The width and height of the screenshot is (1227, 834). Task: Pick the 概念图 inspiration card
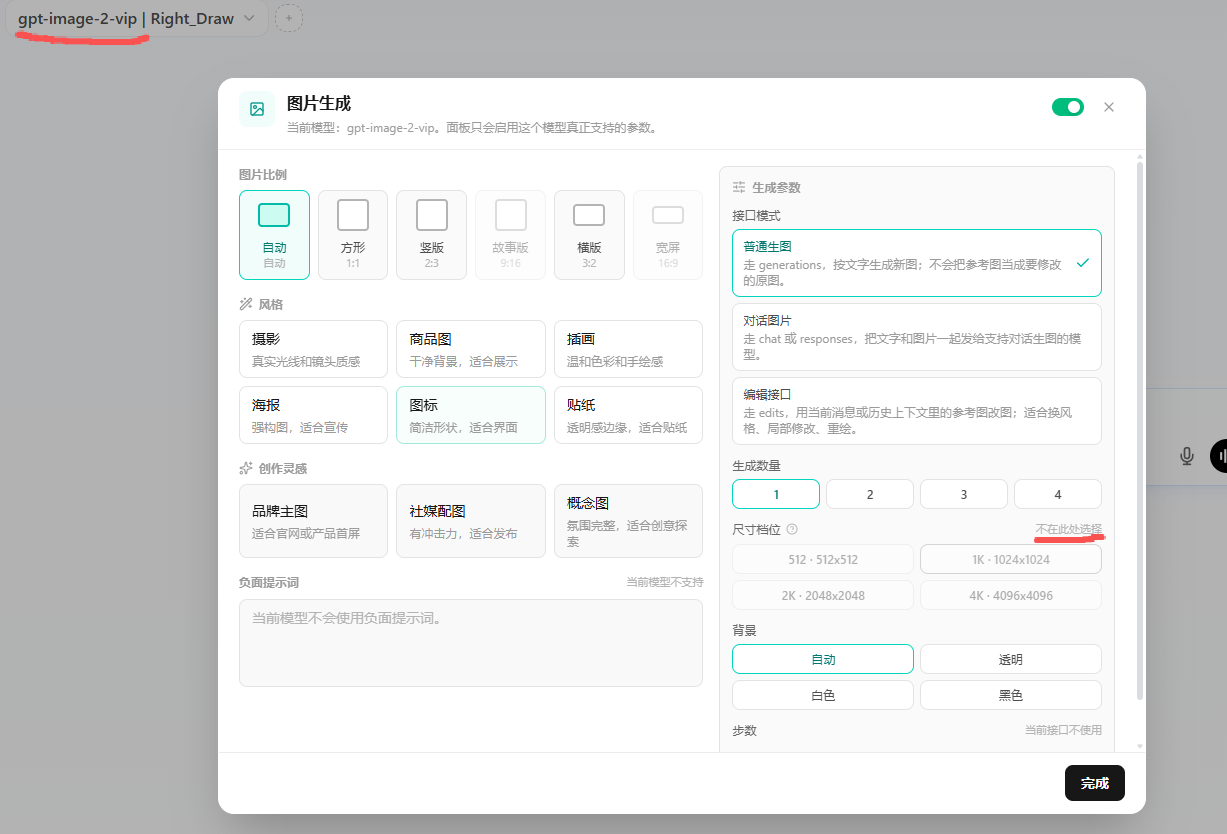628,521
